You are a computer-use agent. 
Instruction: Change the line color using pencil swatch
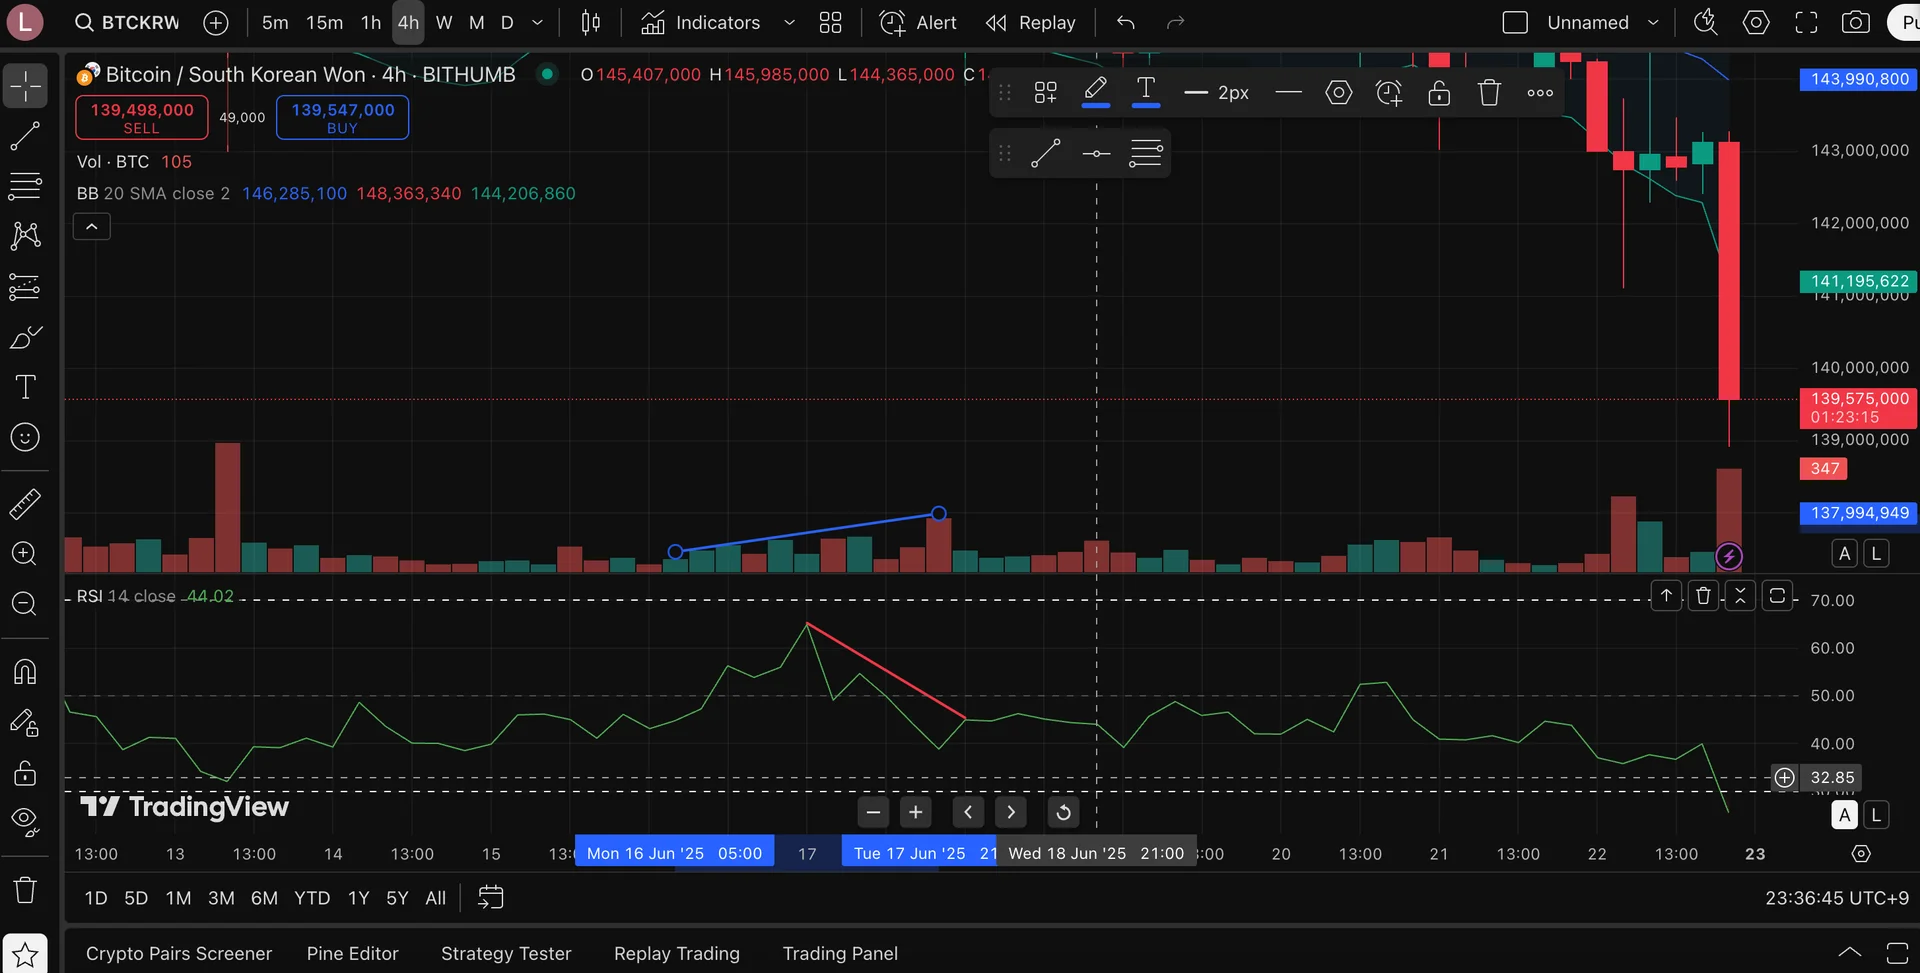point(1096,93)
